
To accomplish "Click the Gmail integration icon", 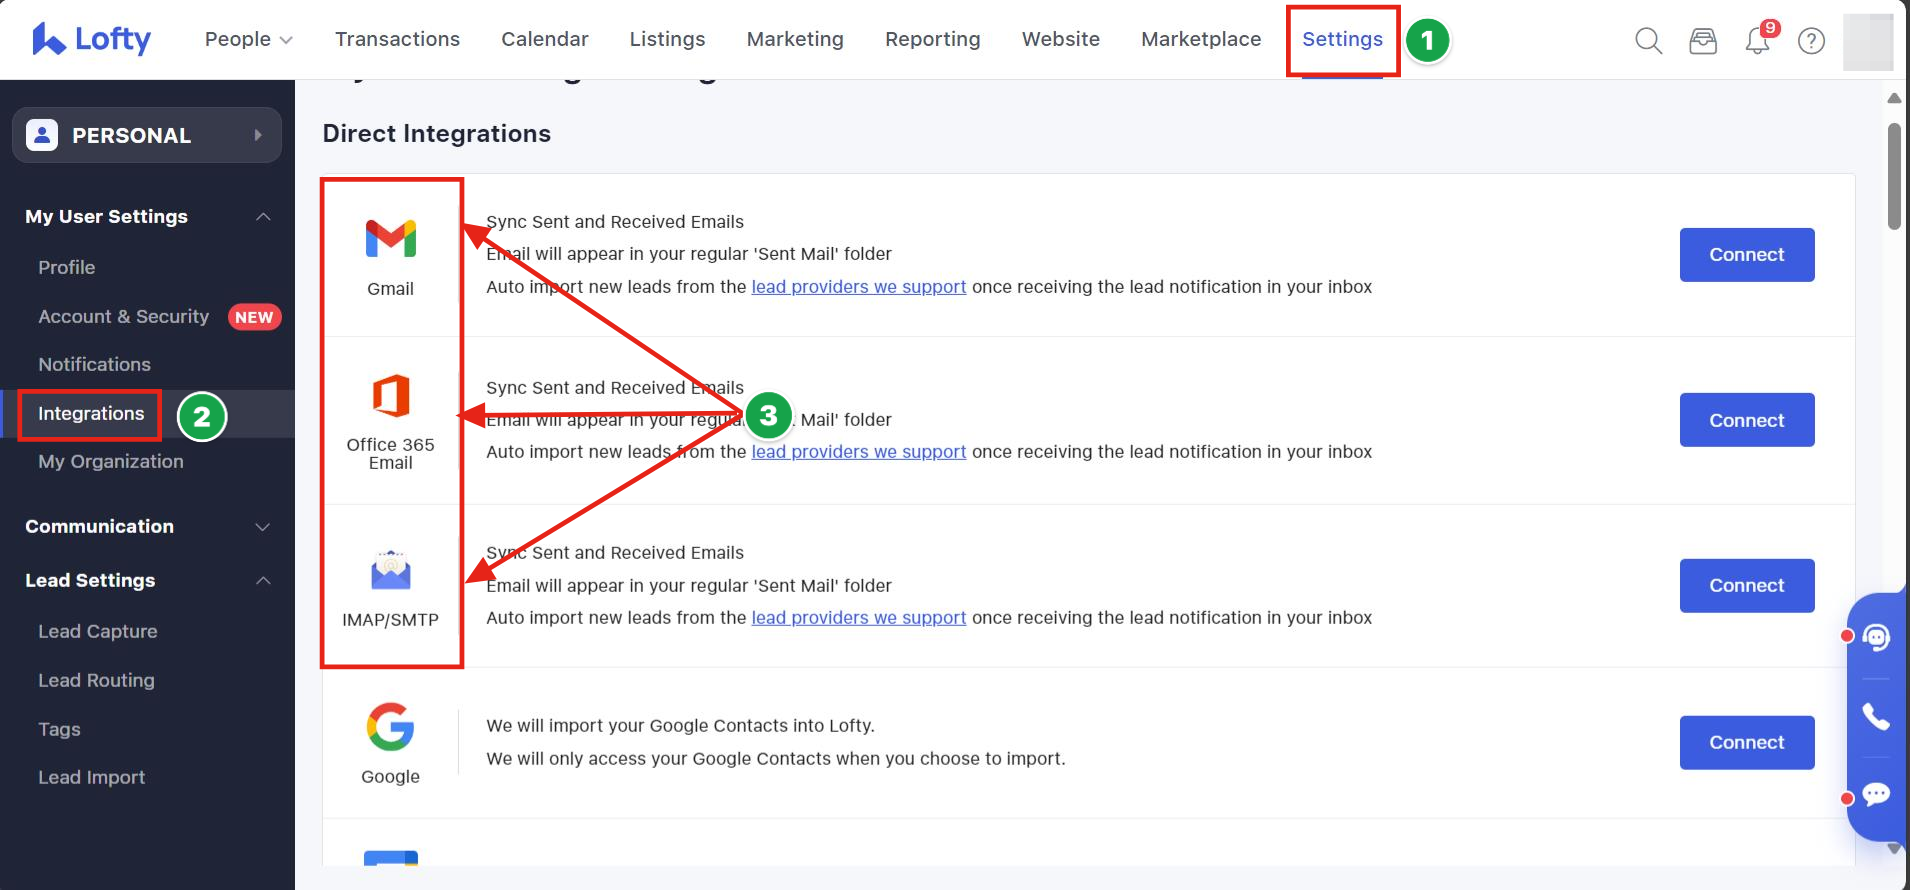I will pos(390,239).
